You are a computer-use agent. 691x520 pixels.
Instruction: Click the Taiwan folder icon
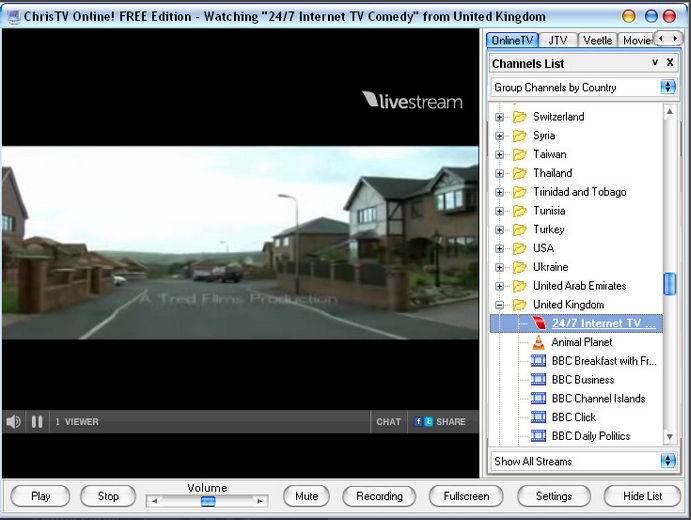pos(520,154)
